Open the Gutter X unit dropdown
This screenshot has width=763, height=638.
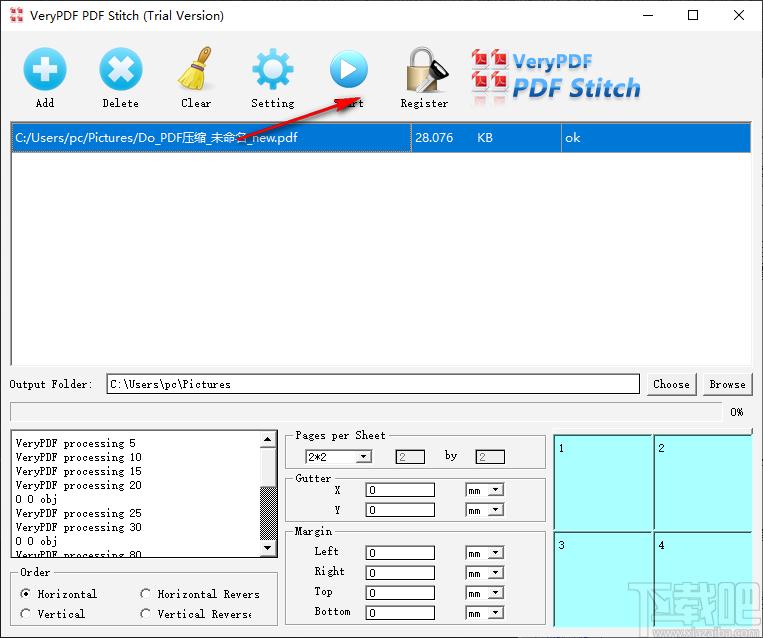click(496, 490)
